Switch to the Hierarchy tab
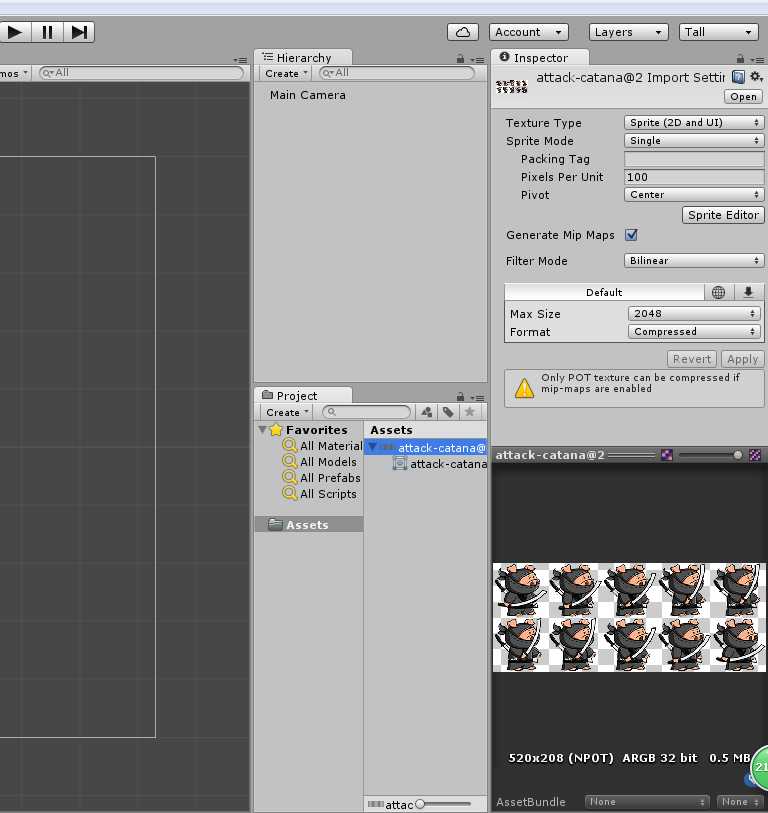The height and width of the screenshot is (813, 768). pyautogui.click(x=303, y=58)
